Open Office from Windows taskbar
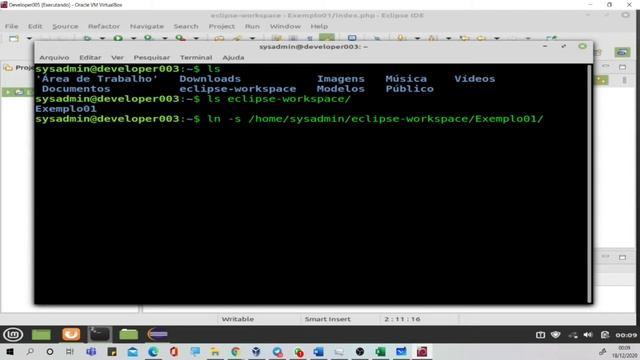The height and width of the screenshot is (360, 640). pyautogui.click(x=174, y=351)
